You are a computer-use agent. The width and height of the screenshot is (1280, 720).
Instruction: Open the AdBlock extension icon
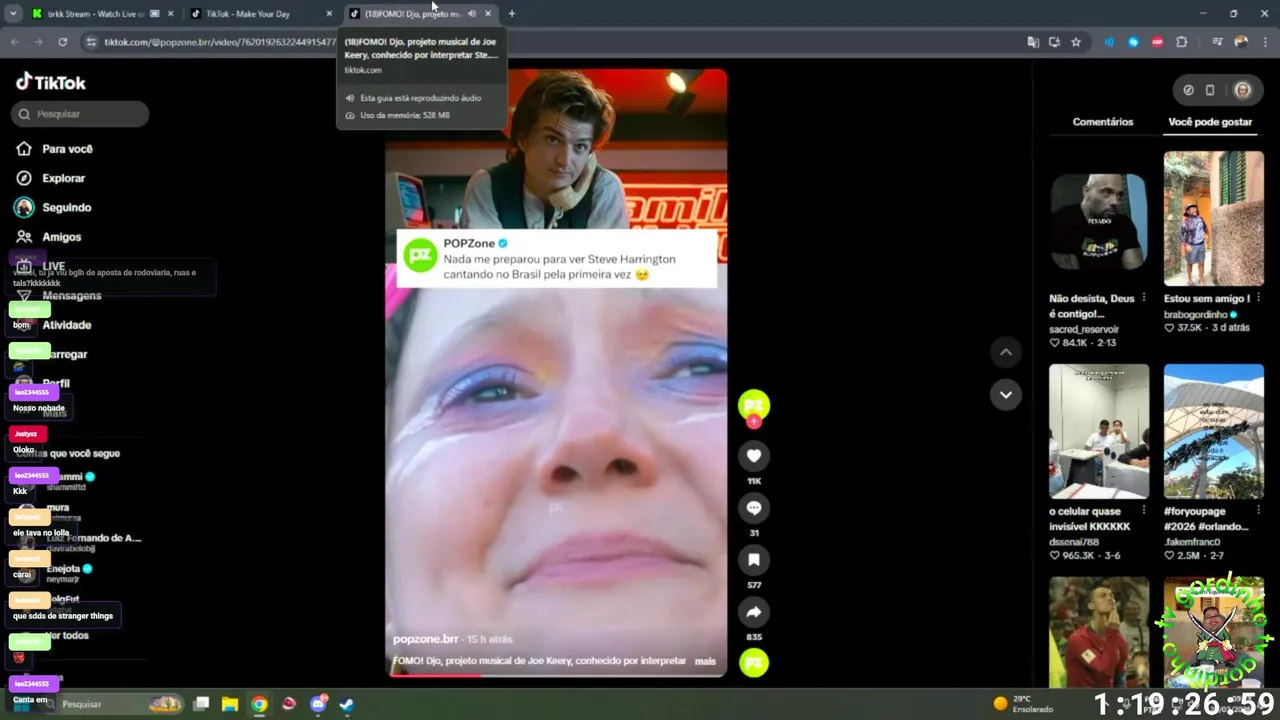click(1158, 42)
